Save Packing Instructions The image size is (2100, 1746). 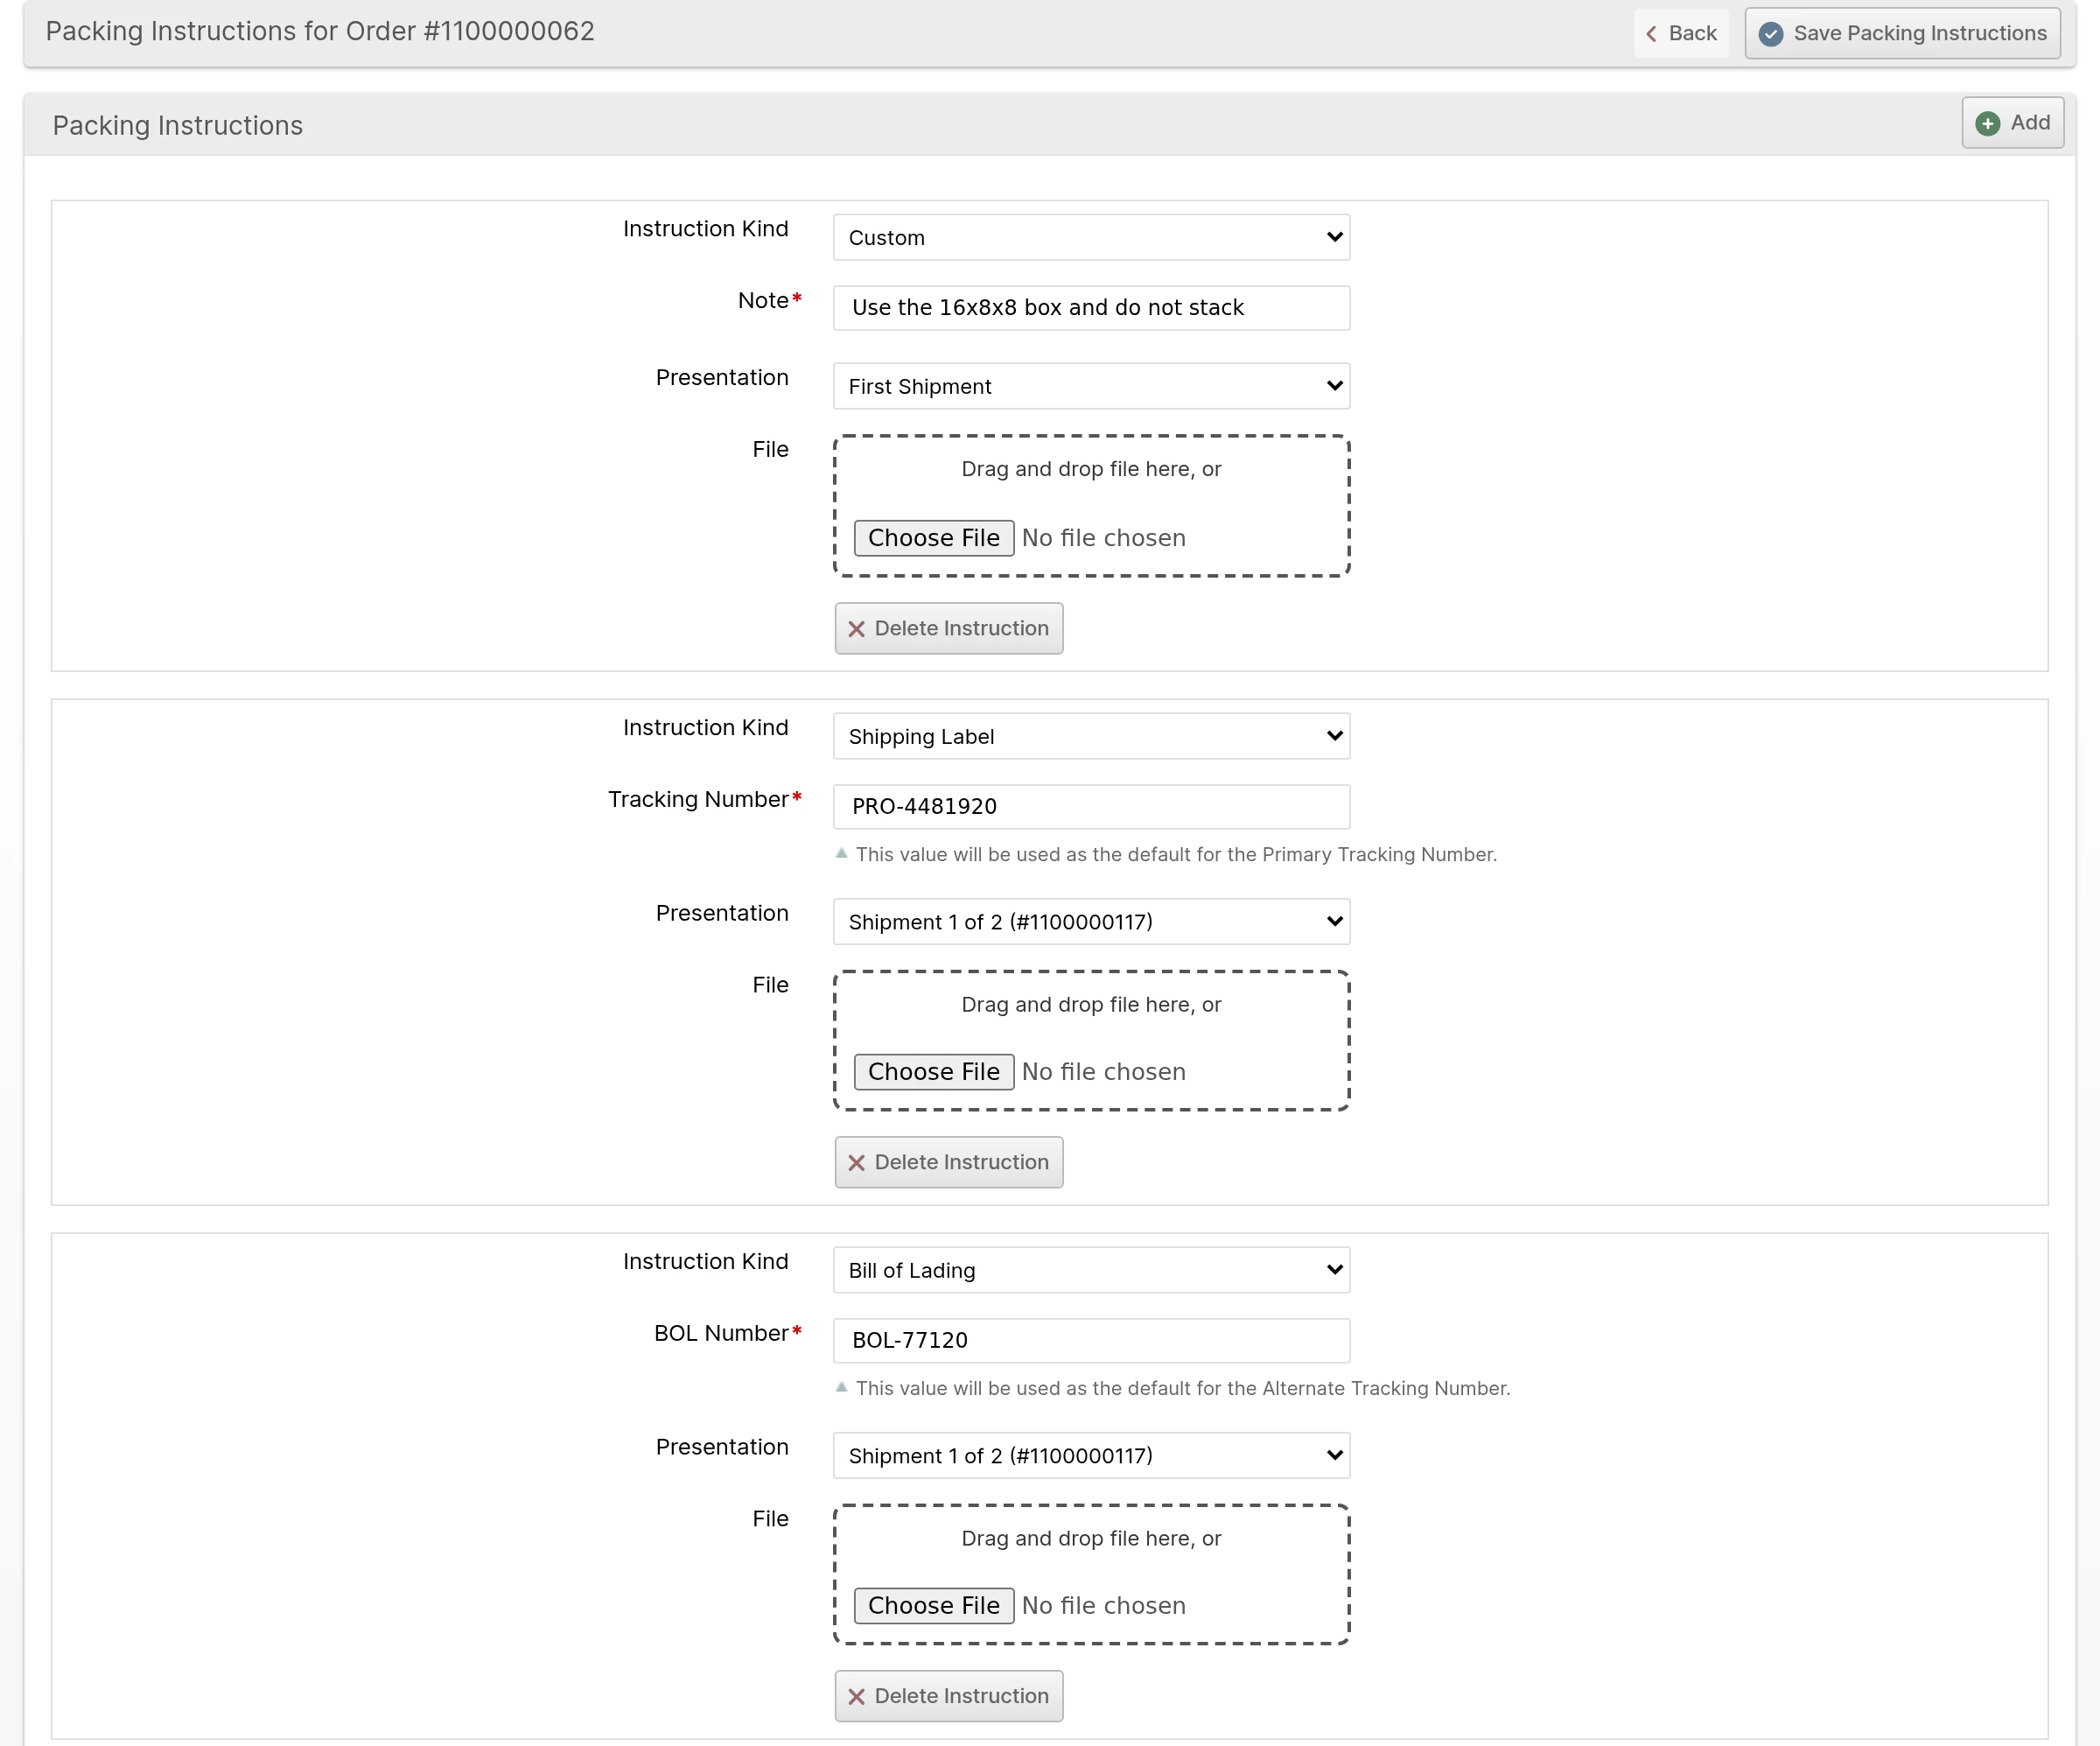[1902, 33]
